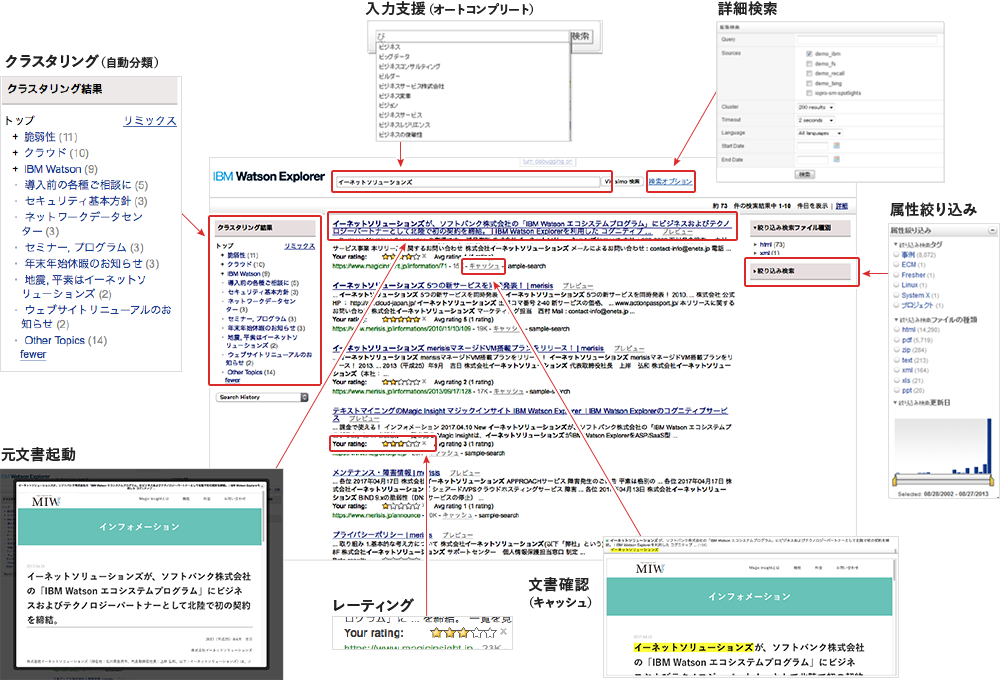Viewport: 1000px width, 680px height.
Task: Open 詳細 link near result count
Action: pos(842,206)
